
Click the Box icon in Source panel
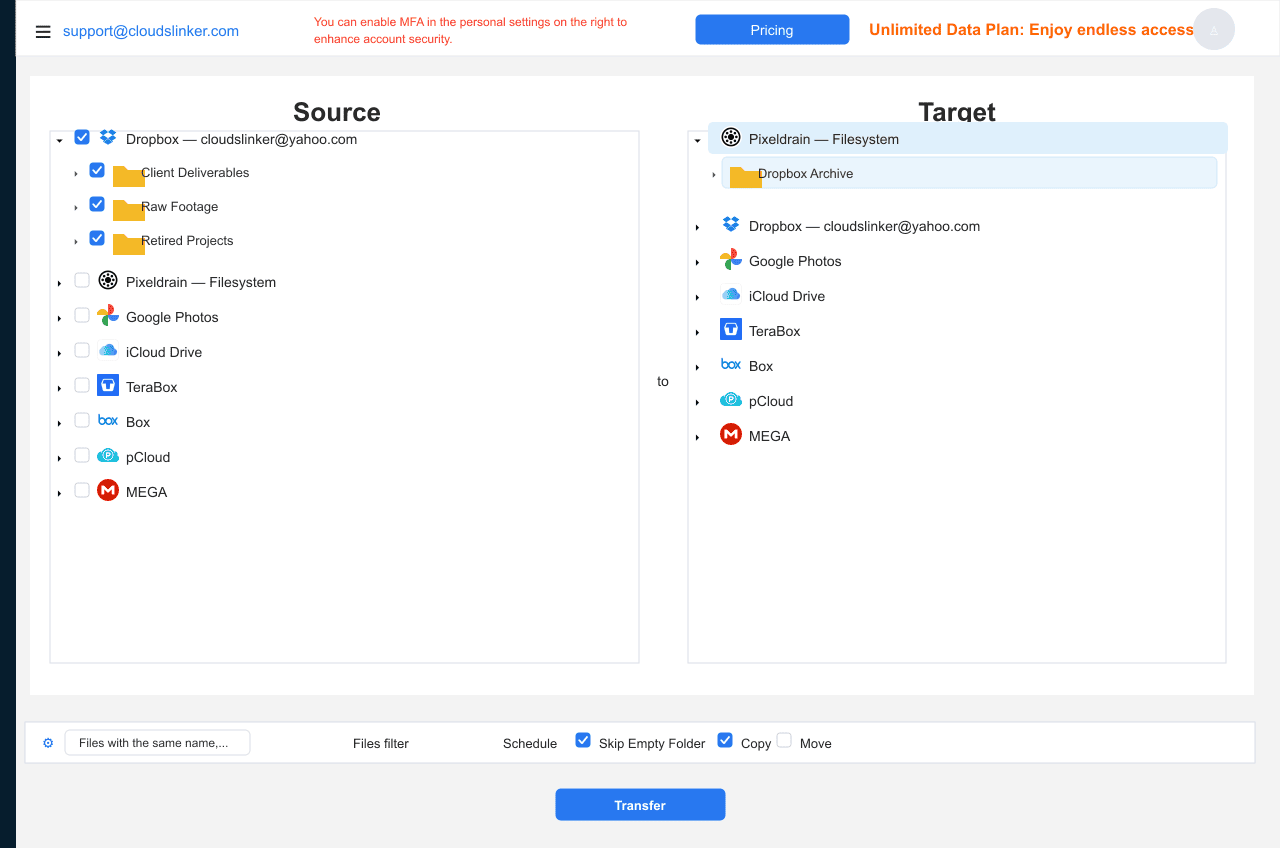tap(108, 421)
